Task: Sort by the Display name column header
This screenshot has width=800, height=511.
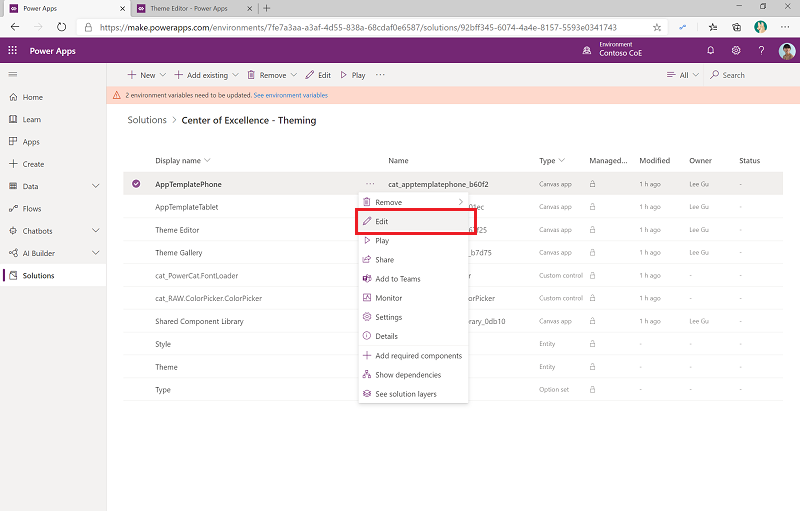Action: 178,160
